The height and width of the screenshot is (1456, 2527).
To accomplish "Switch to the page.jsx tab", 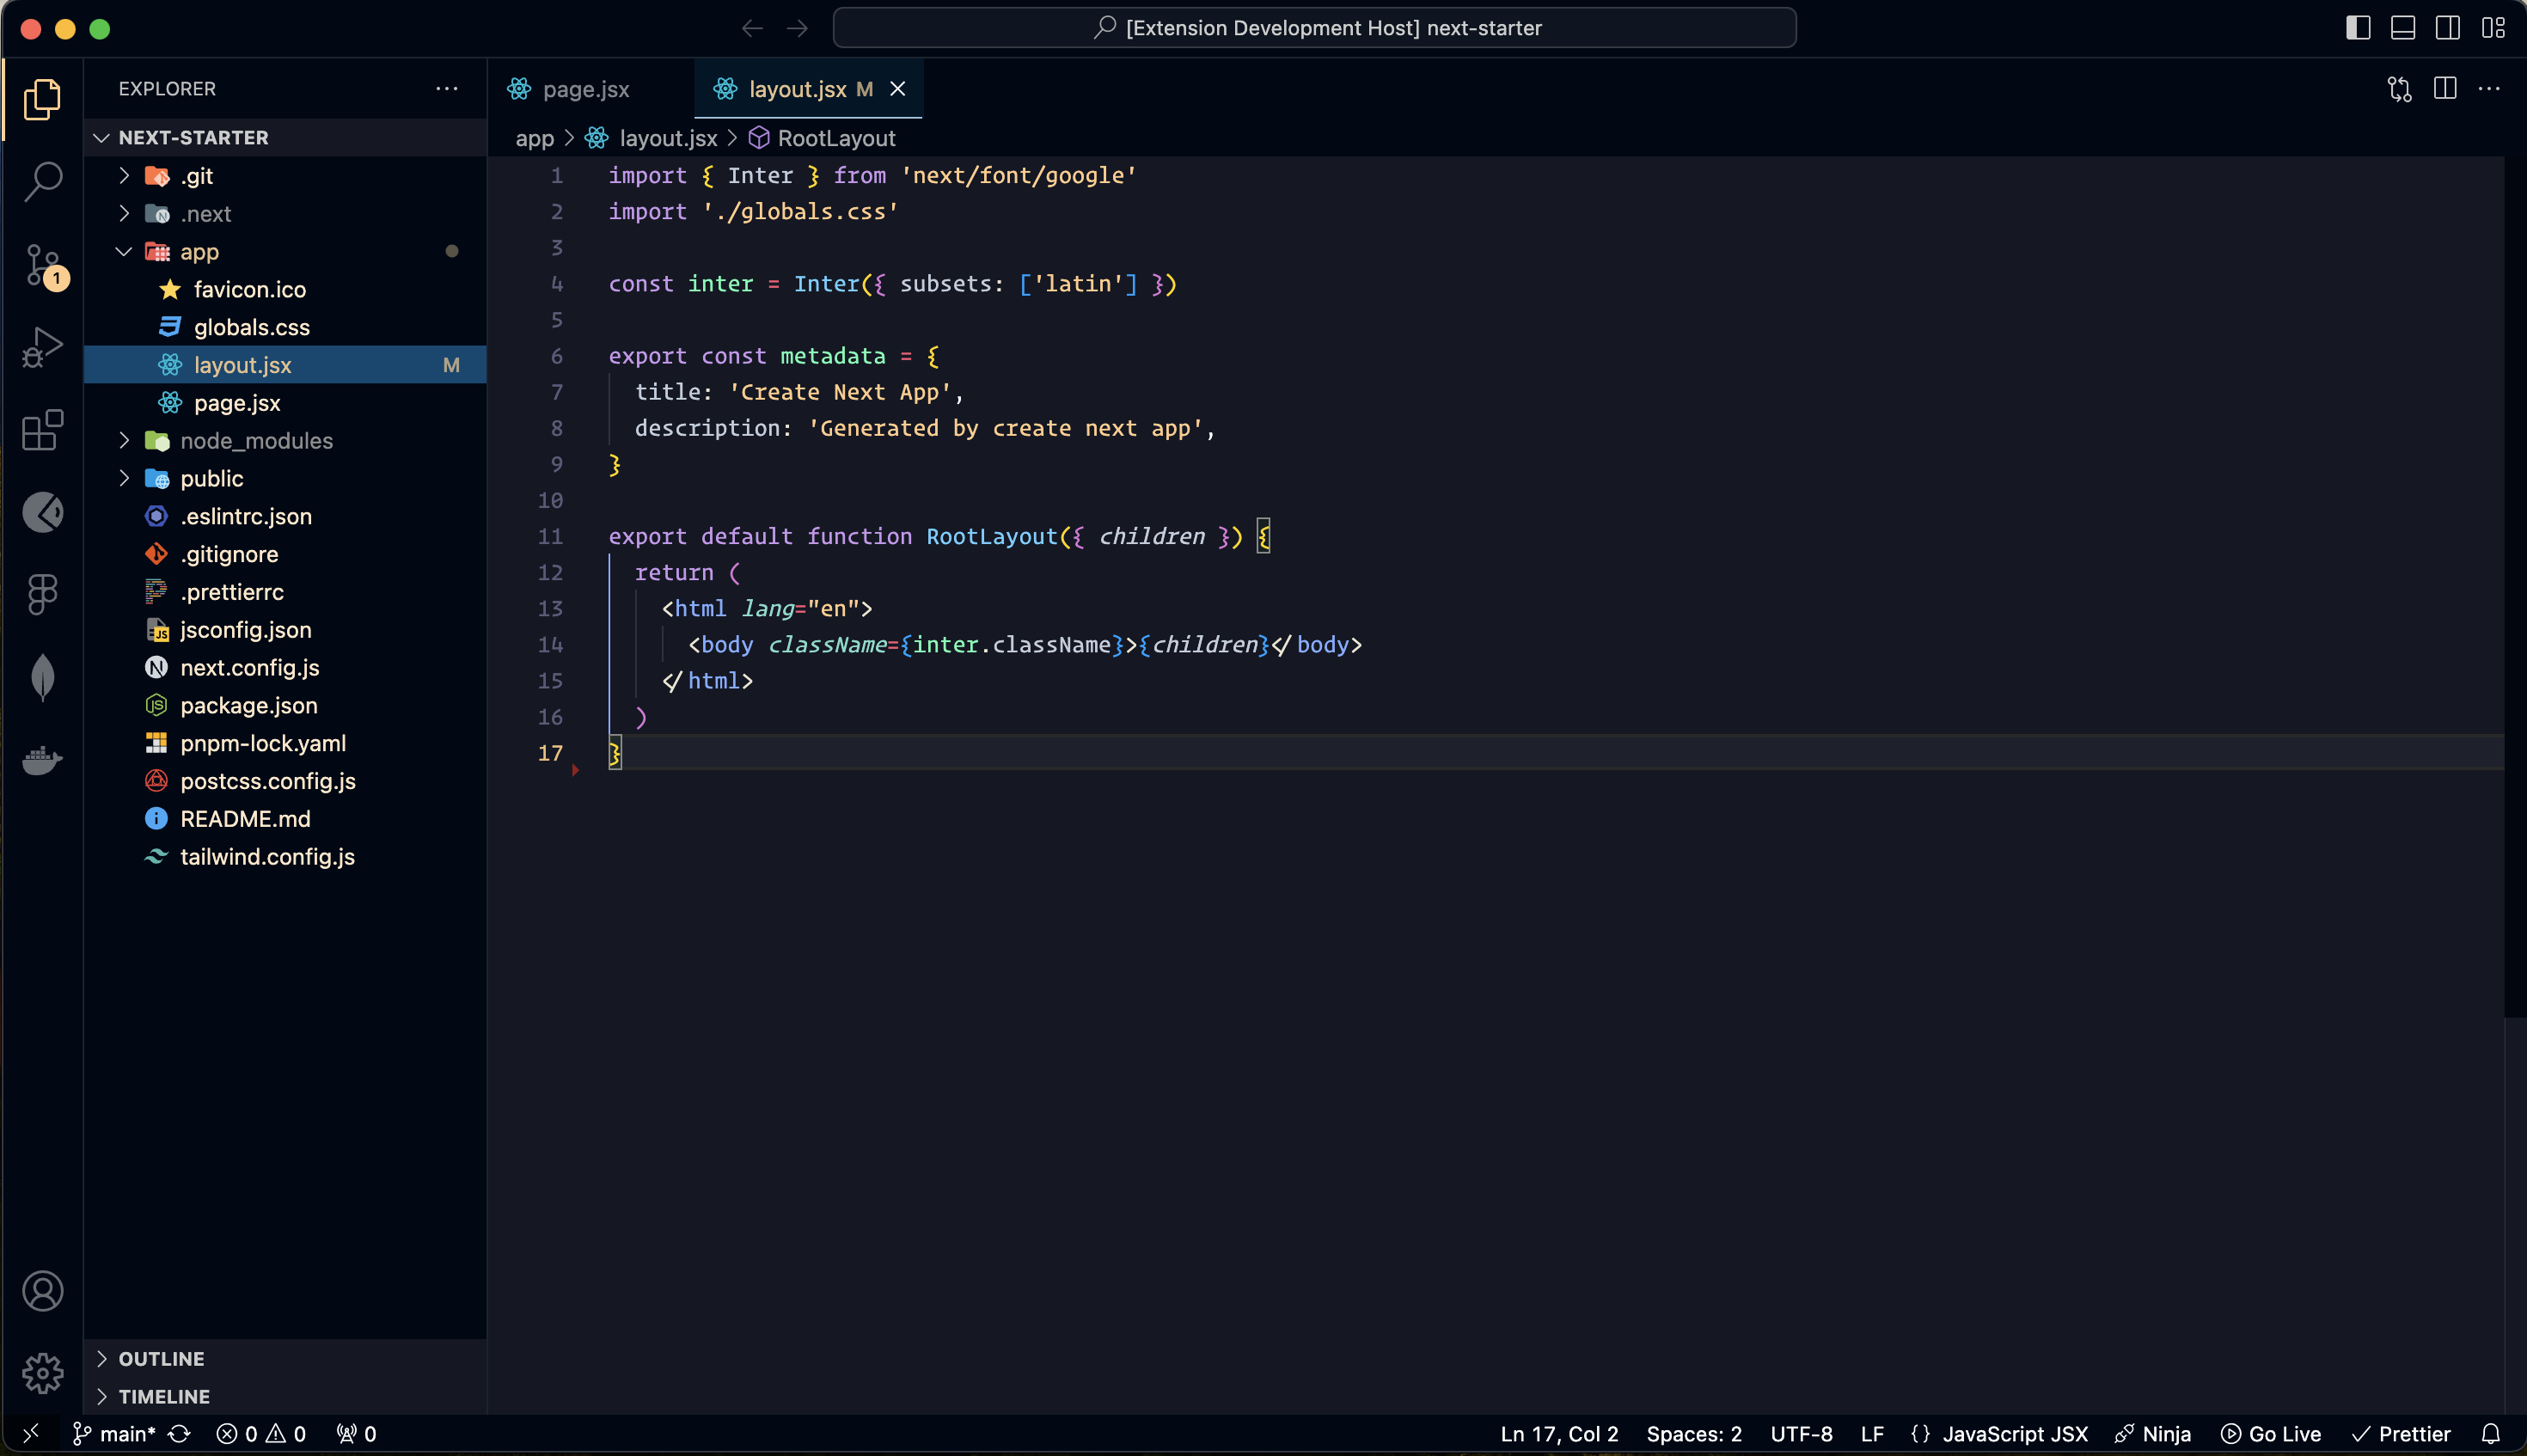I will point(585,89).
